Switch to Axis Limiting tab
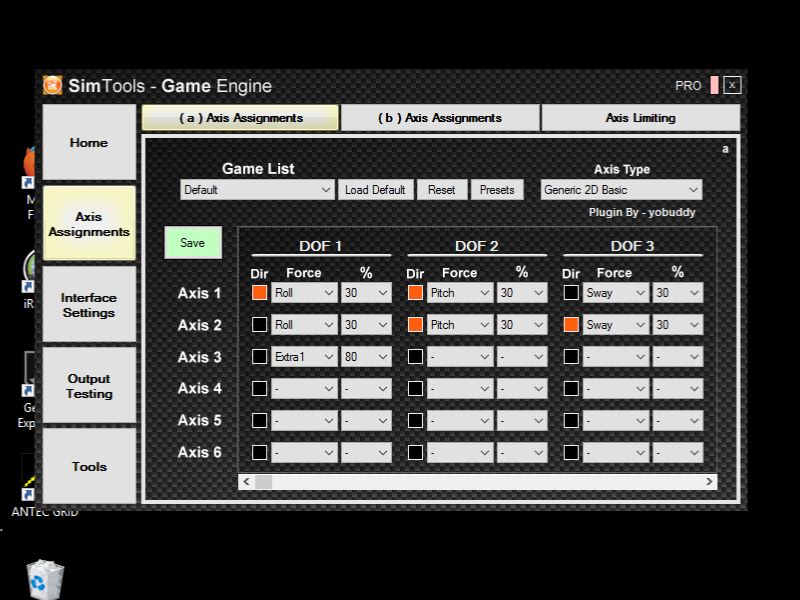The image size is (800, 600). click(641, 118)
